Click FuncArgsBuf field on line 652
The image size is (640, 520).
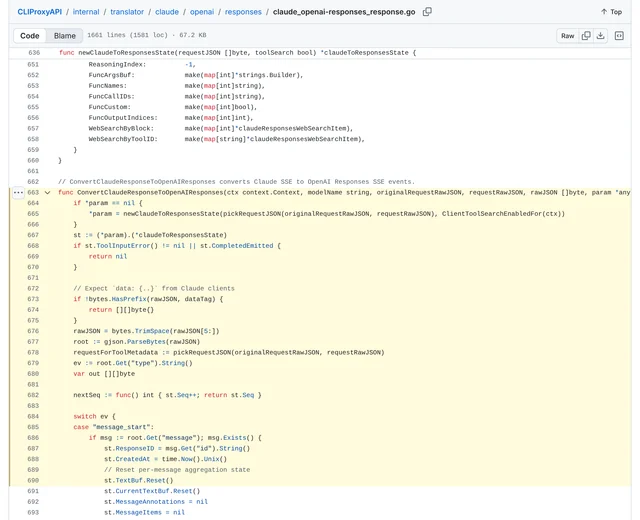(x=110, y=75)
